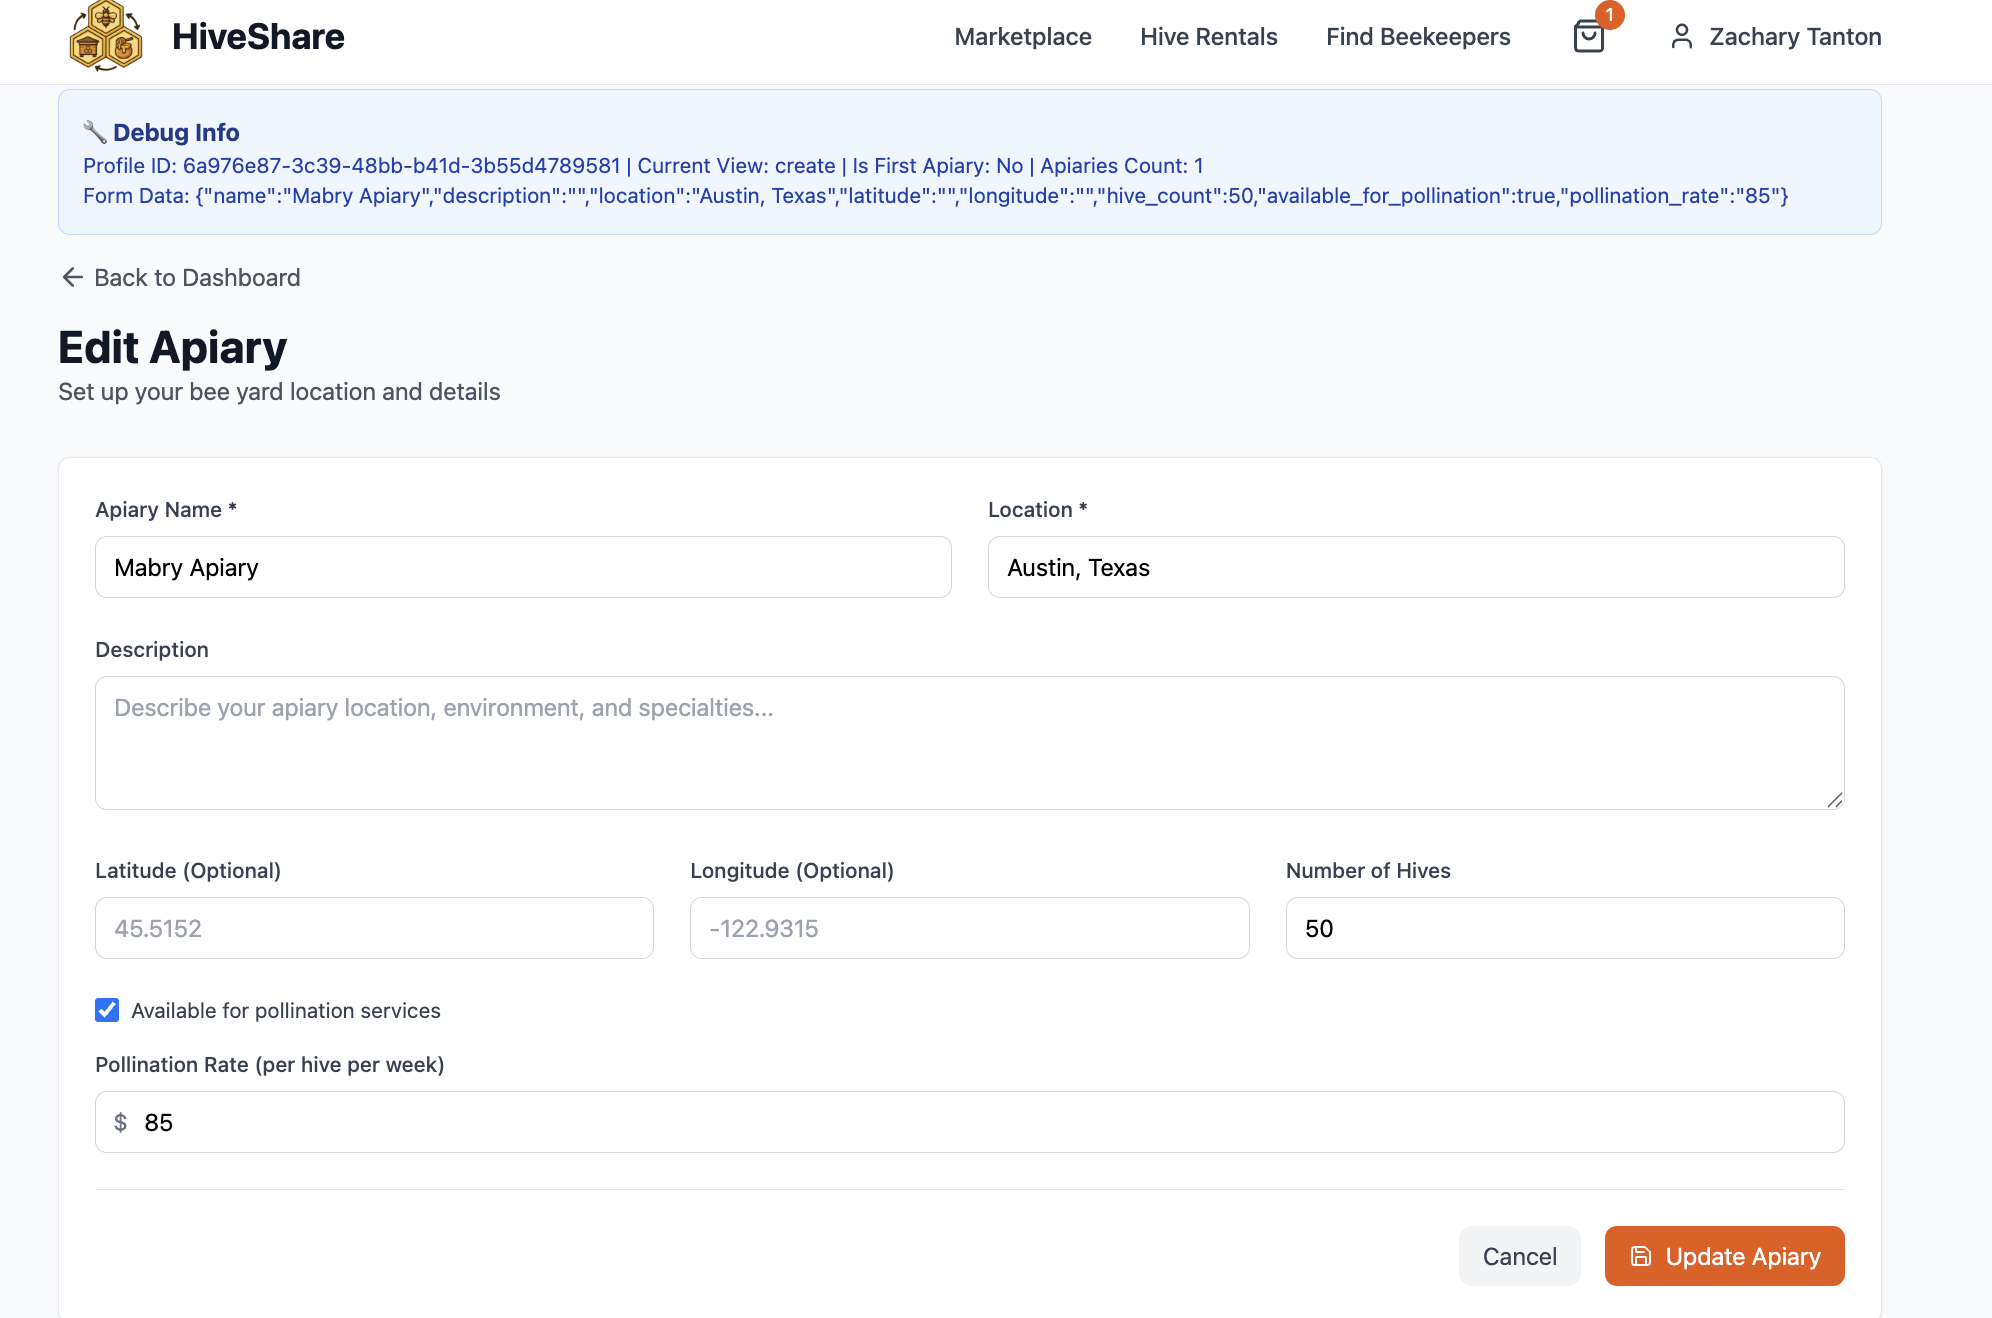Click the Location input field

tap(1415, 567)
